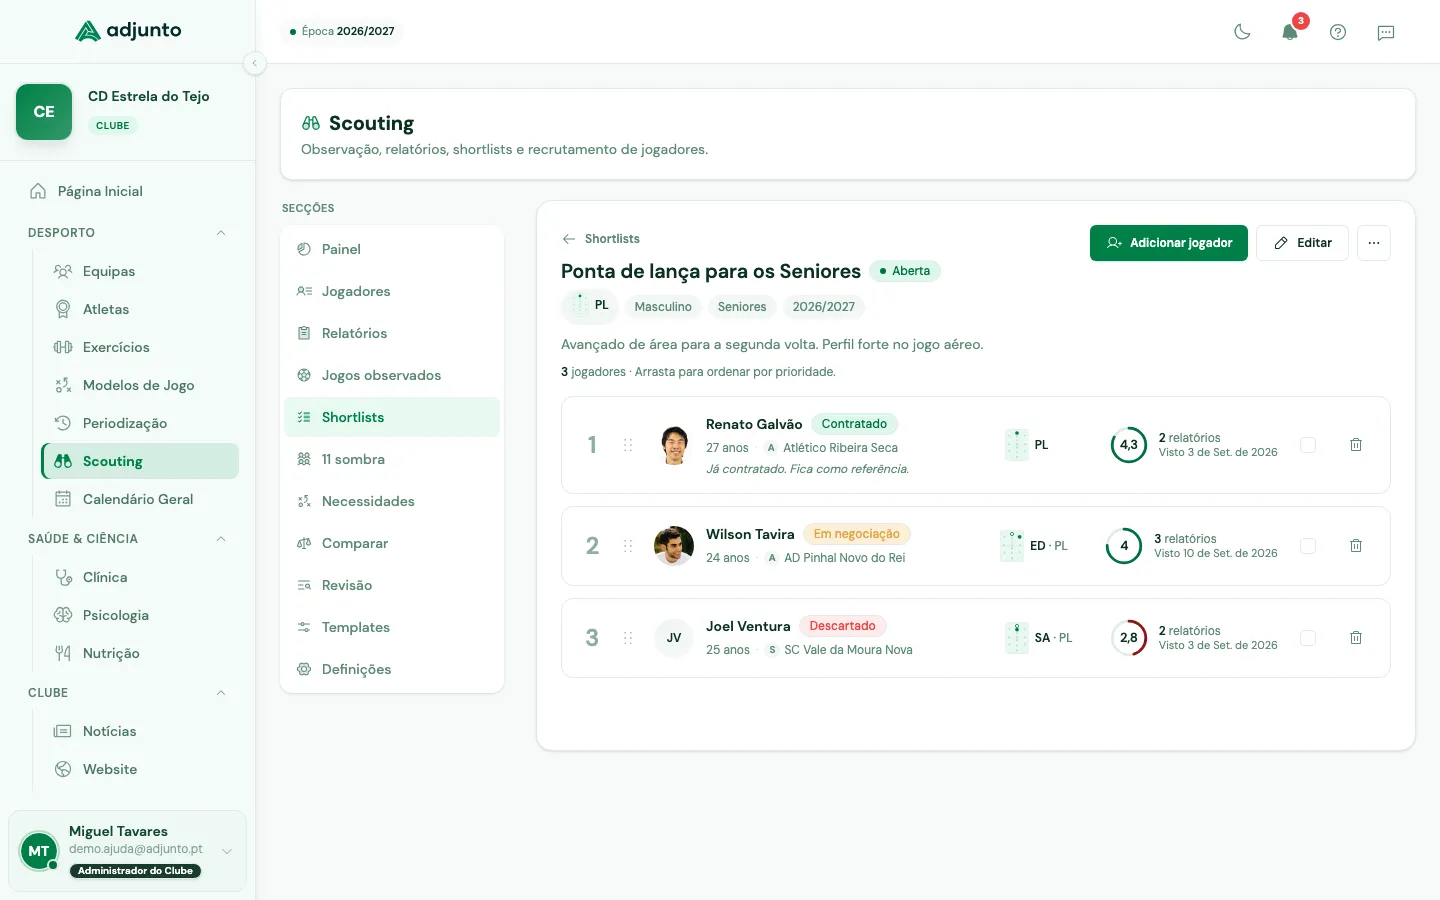Open Jogos observados section

point(392,375)
